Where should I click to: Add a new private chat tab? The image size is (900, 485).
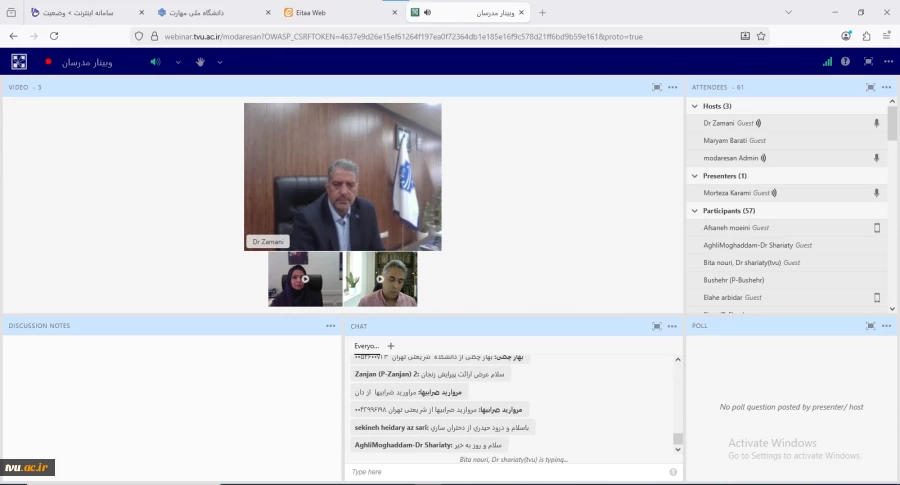(391, 346)
